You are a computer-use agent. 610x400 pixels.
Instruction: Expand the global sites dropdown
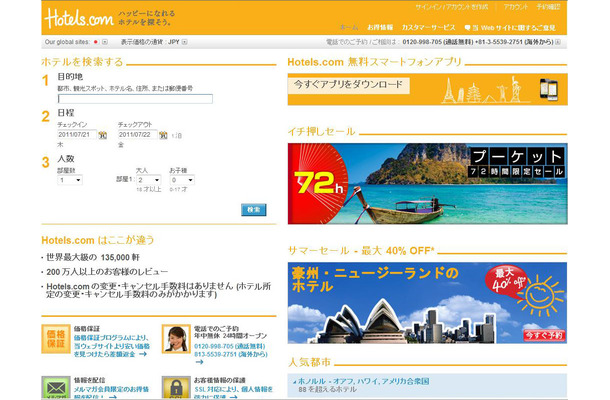coord(105,42)
